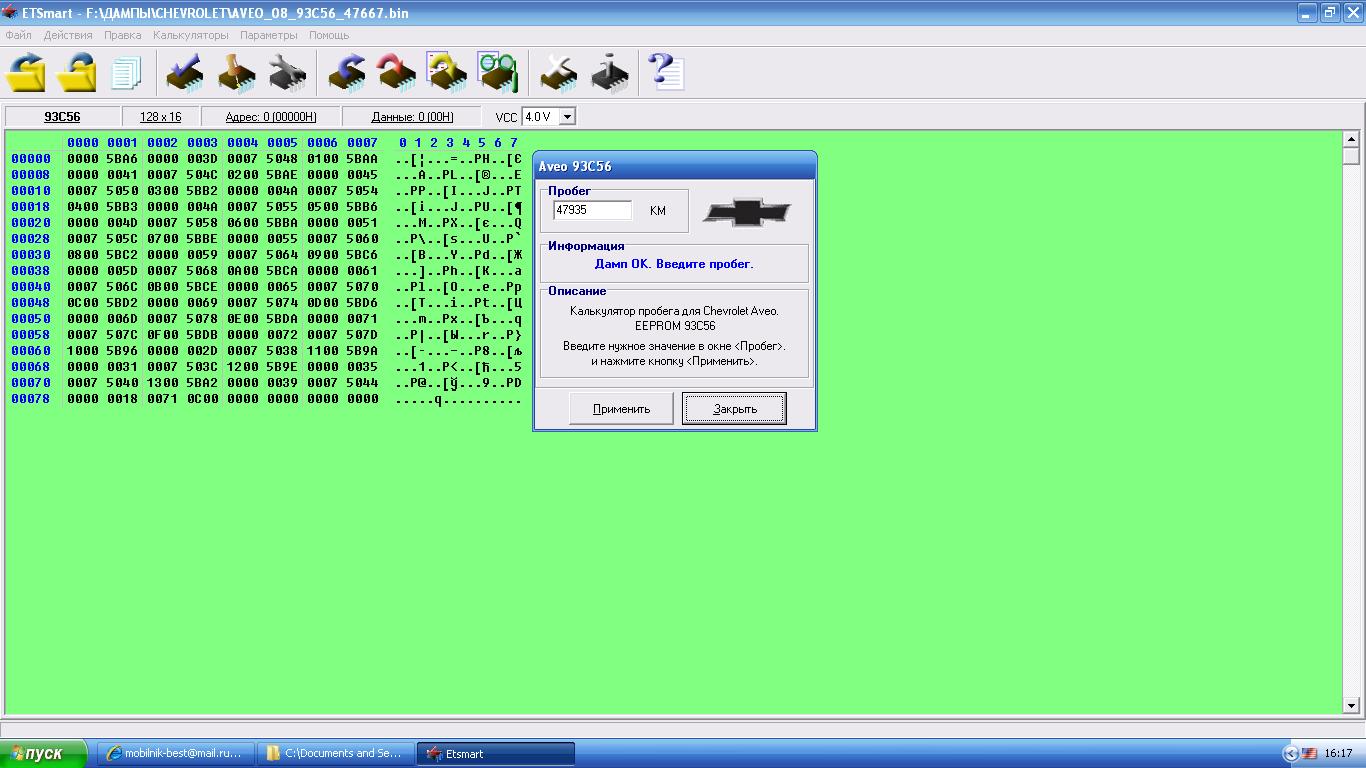Click the Адрес: 0 (00000H) field
The width and height of the screenshot is (1366, 768).
coord(271,117)
